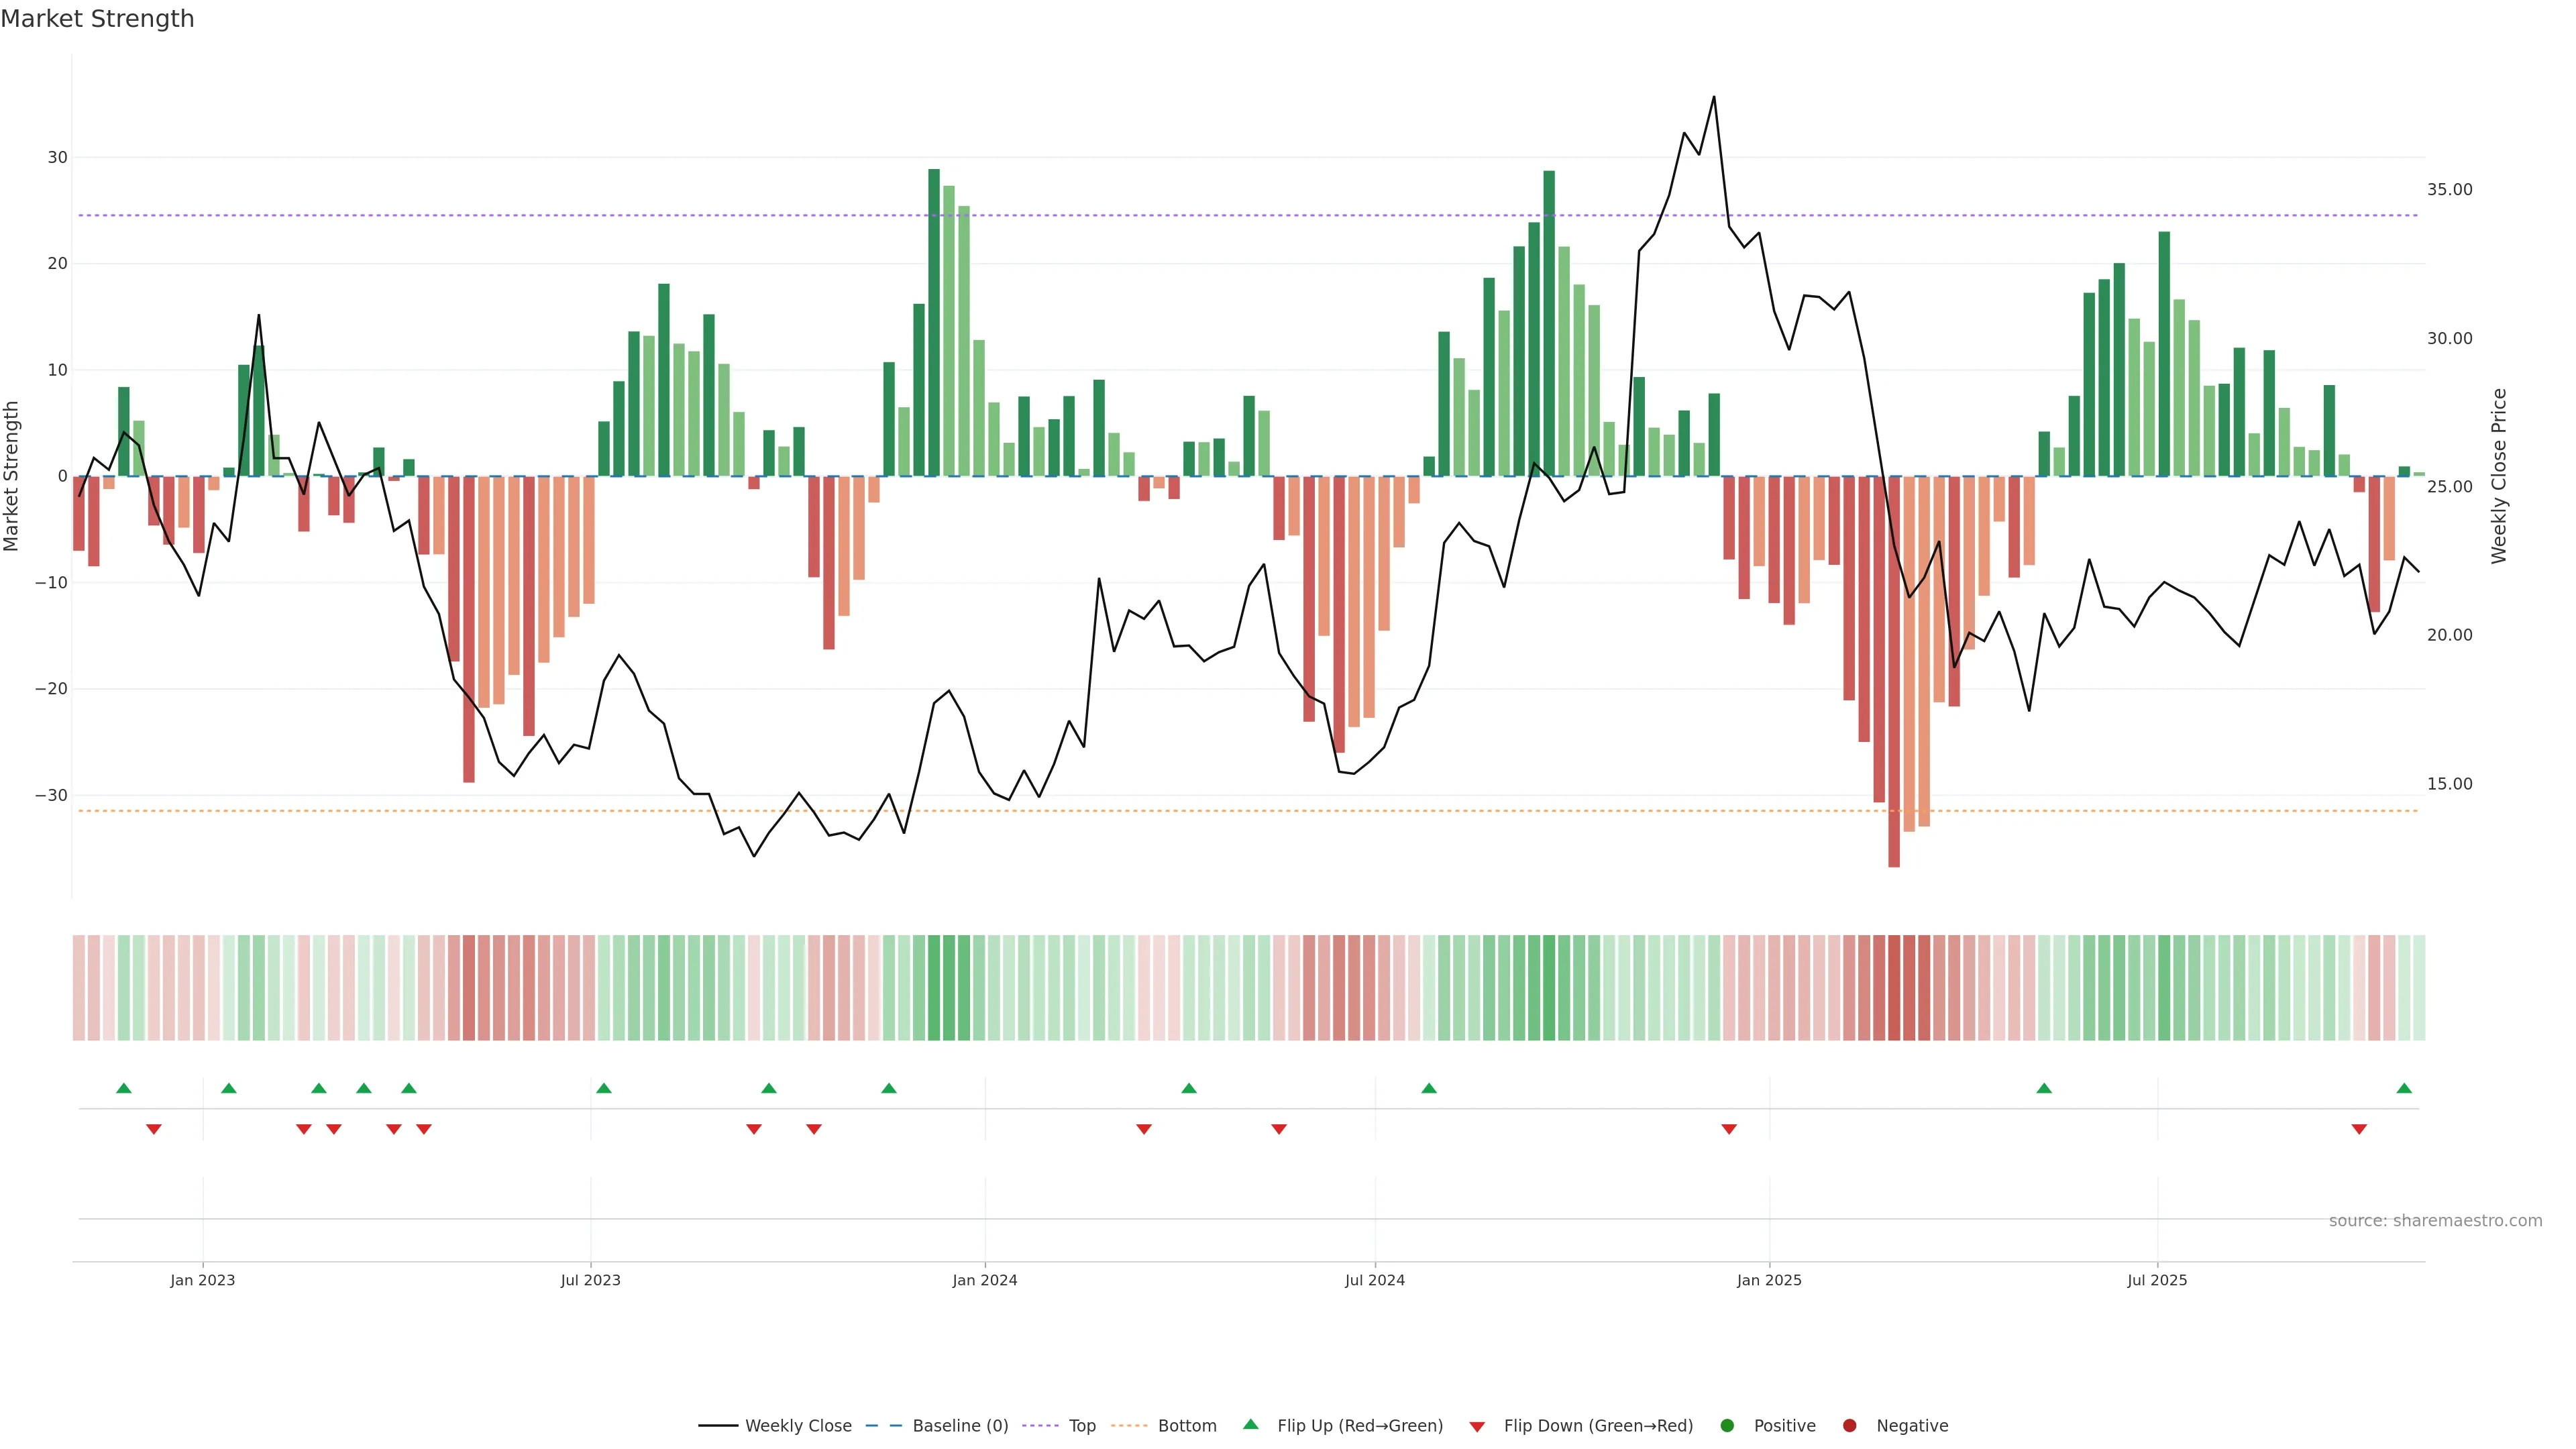
Task: Select flip-down triangle marker just before Jan 2025
Action: click(1729, 1129)
